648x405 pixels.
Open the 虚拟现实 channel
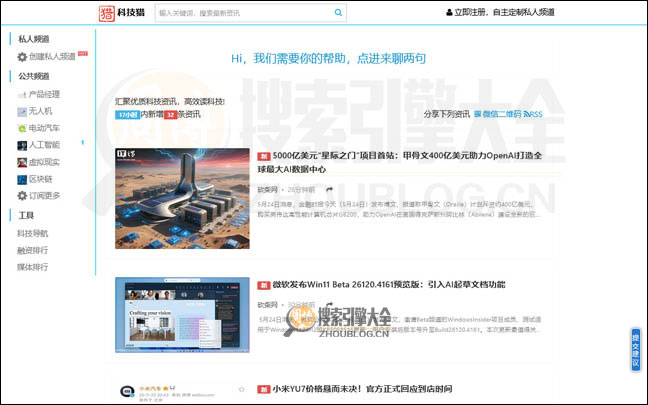coord(44,162)
